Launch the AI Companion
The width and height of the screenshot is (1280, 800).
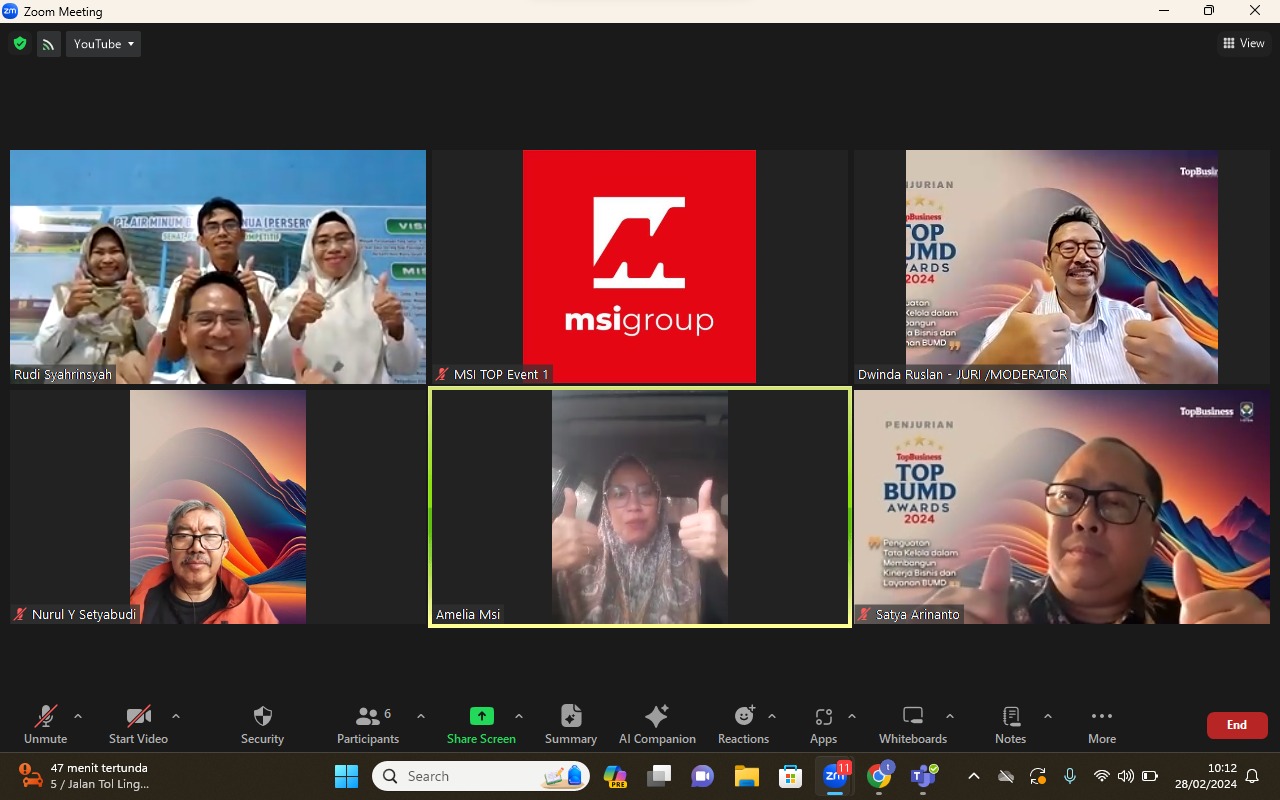tap(657, 725)
